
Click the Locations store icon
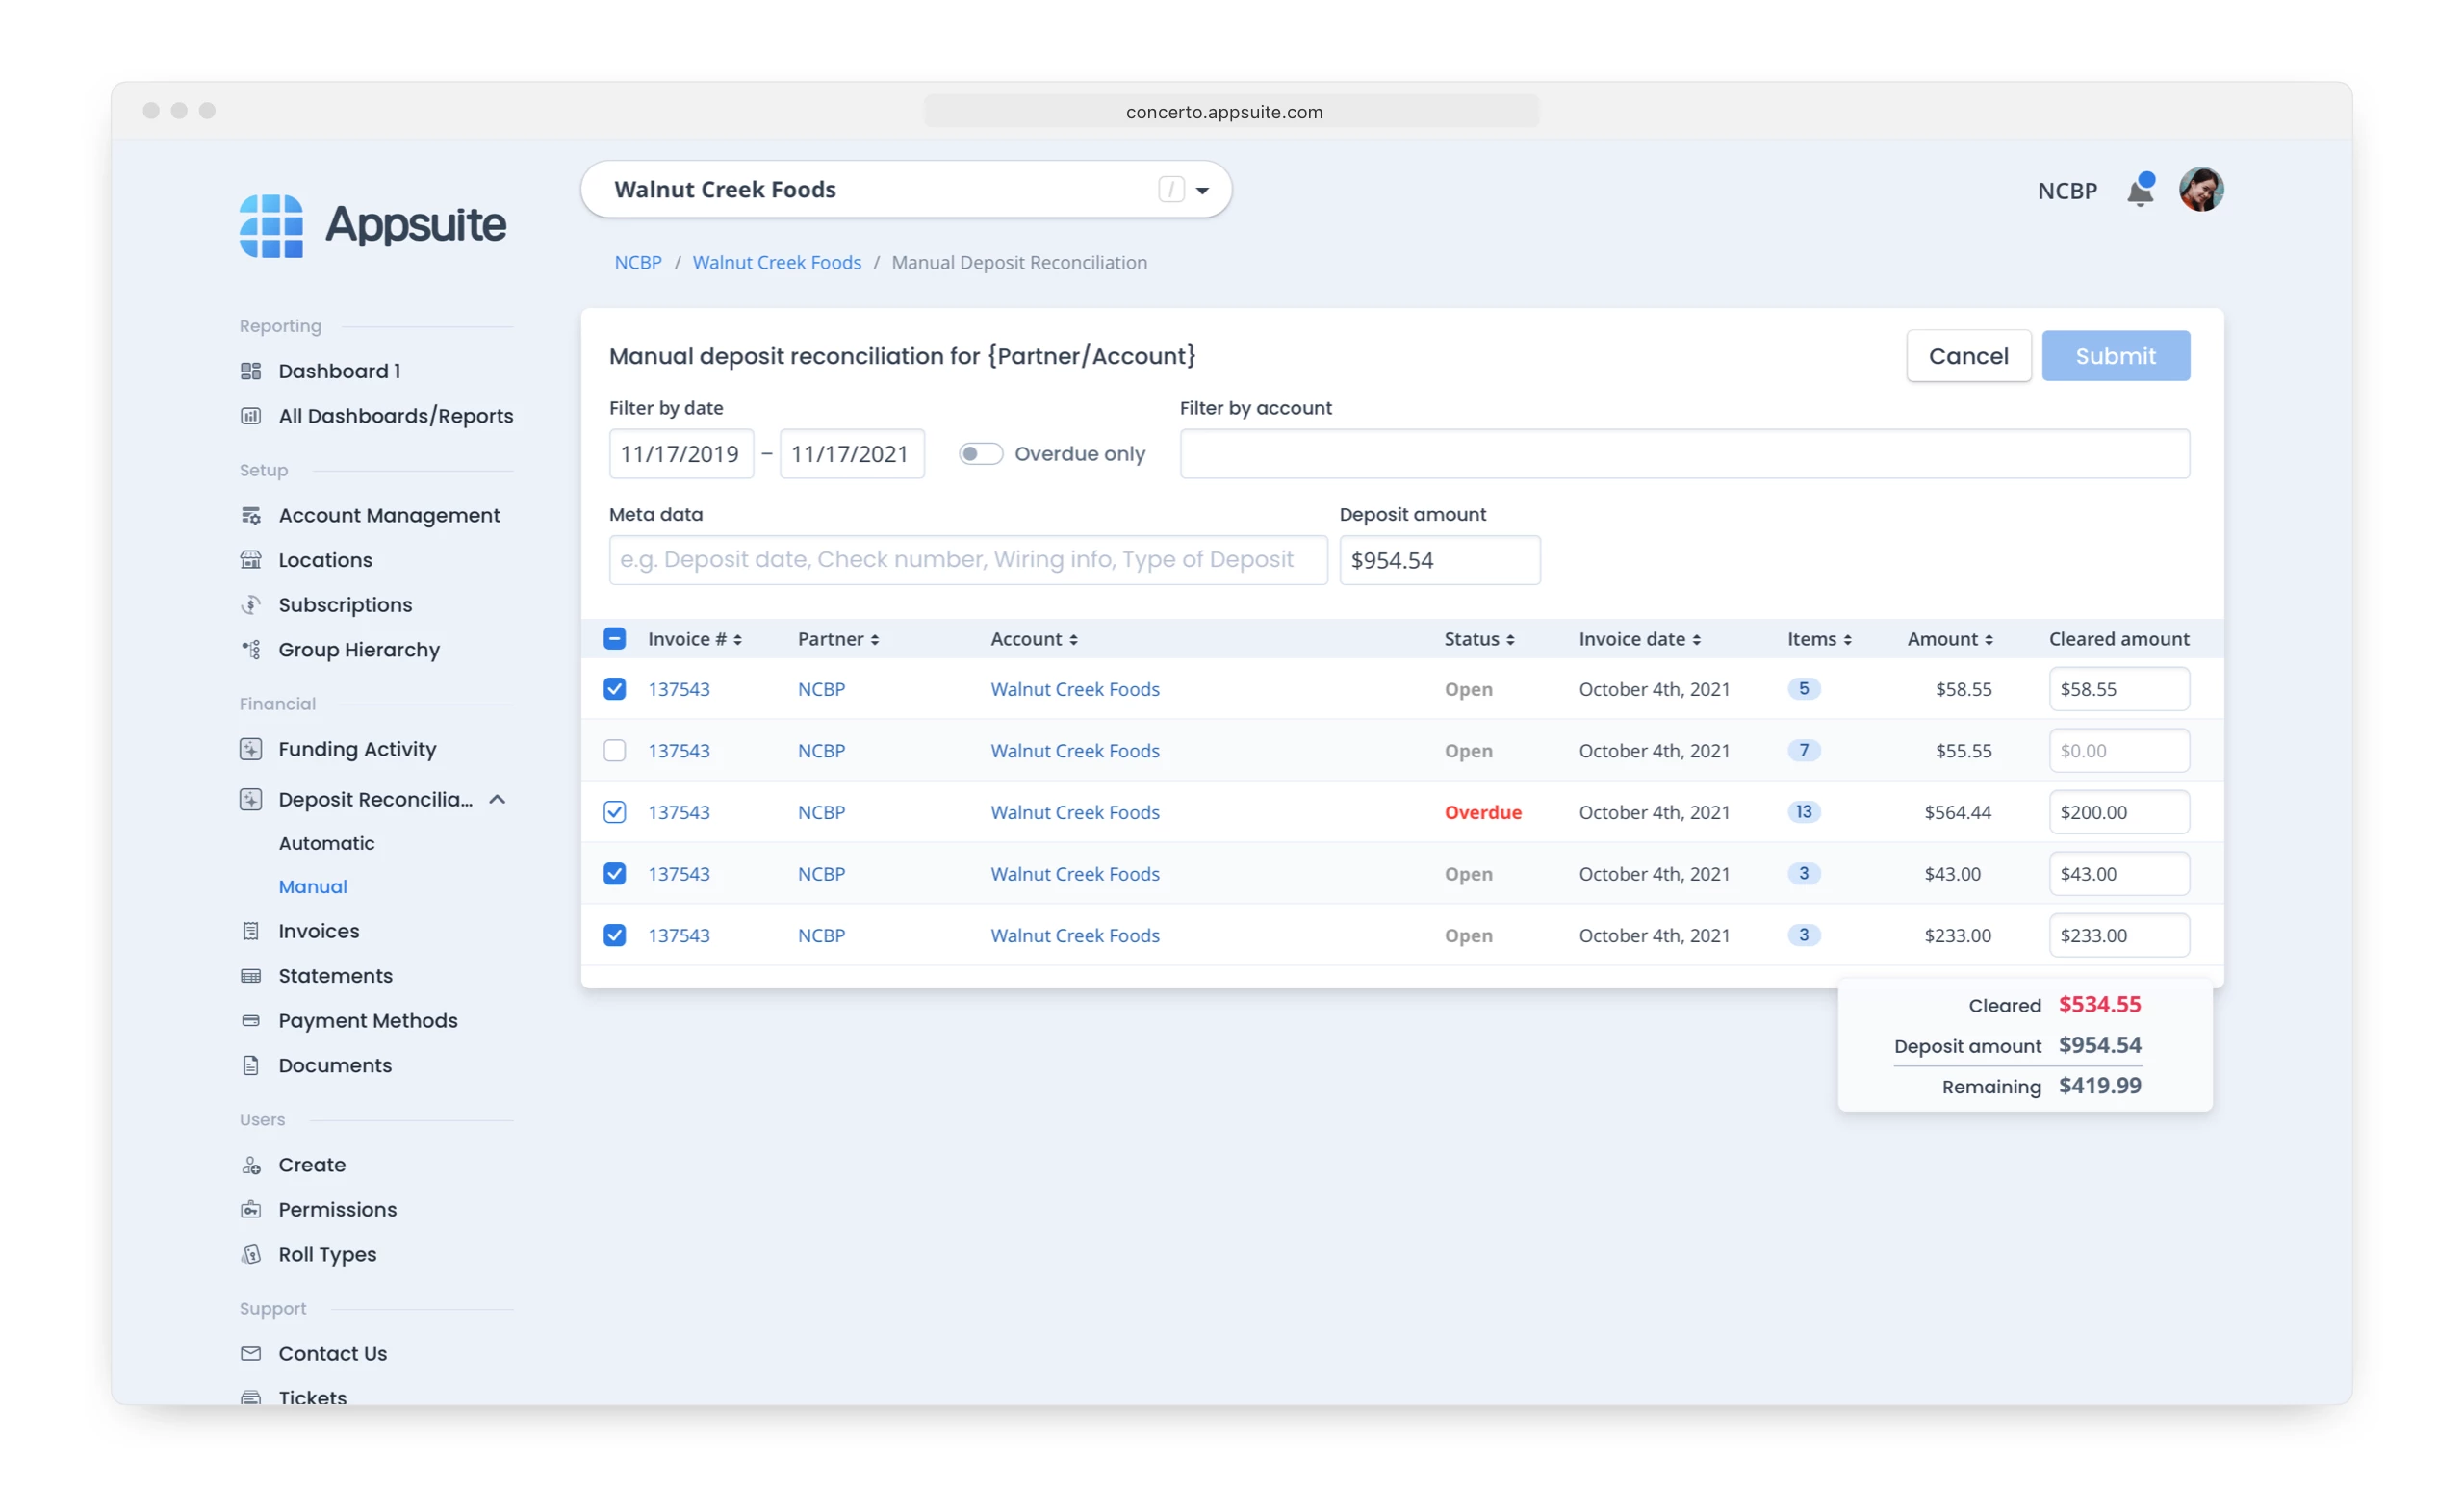pos(251,560)
